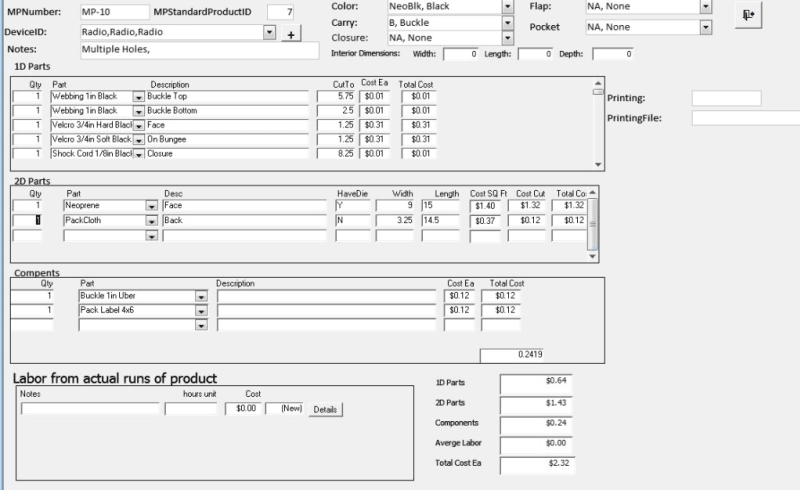The width and height of the screenshot is (800, 490).
Task: Expand the Neoprene part dropdown
Action: tap(152, 206)
